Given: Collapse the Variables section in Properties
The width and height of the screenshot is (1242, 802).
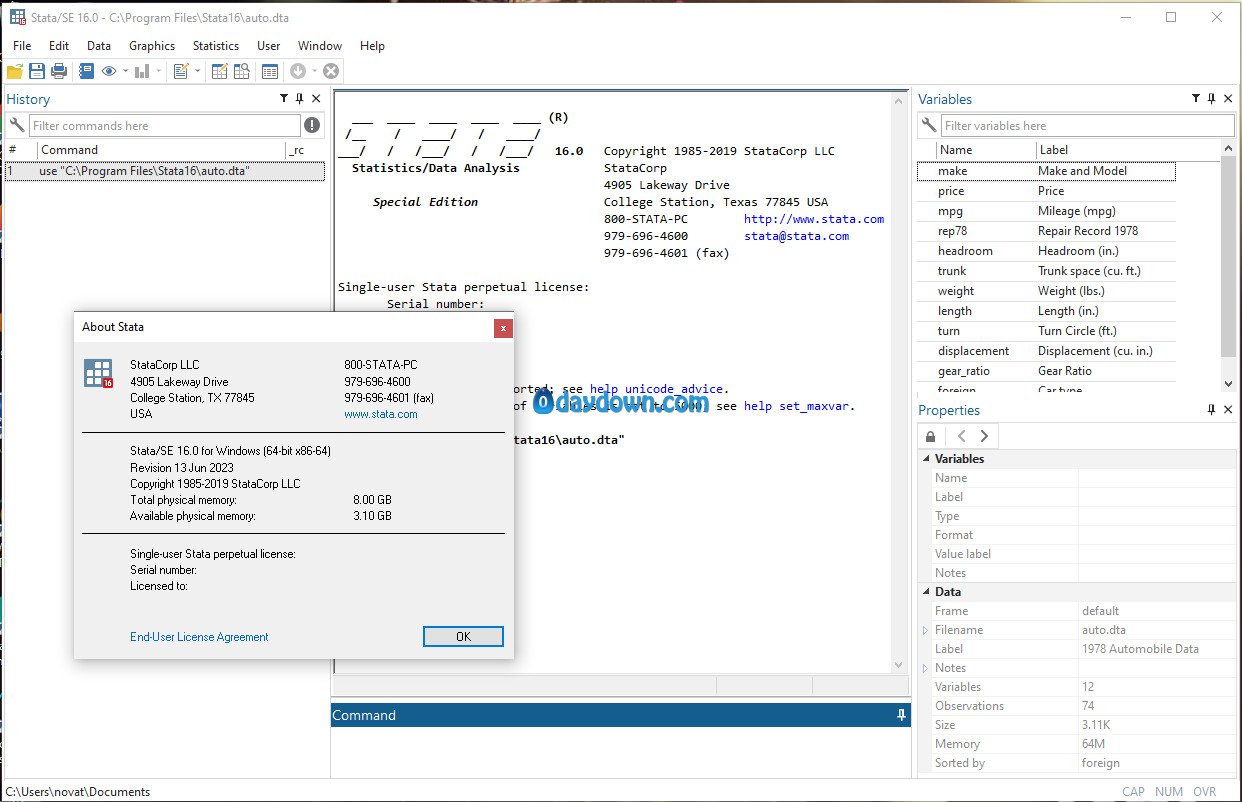Looking at the screenshot, I should coord(925,459).
